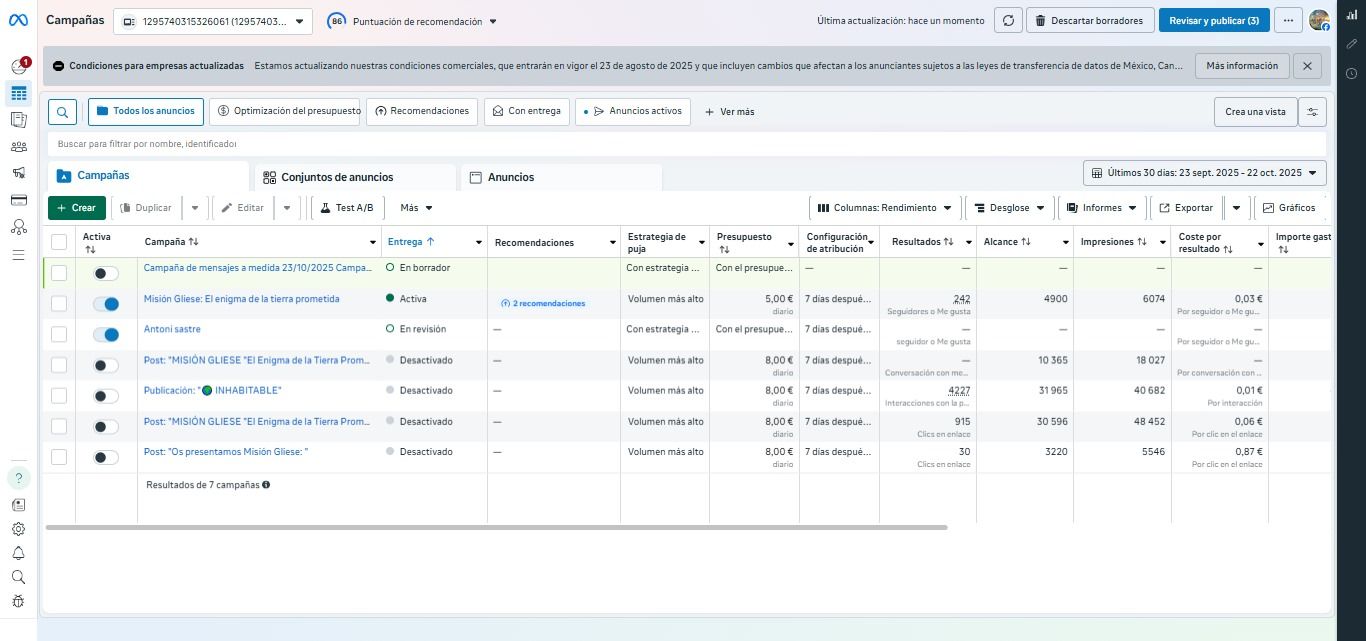
Task: Open the audiences icon in left sidebar
Action: pyautogui.click(x=18, y=147)
